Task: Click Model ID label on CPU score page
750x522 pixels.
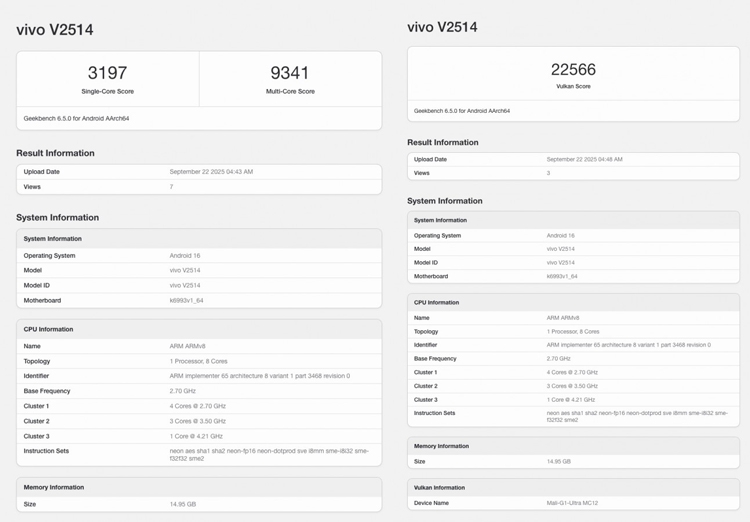Action: pyautogui.click(x=36, y=286)
